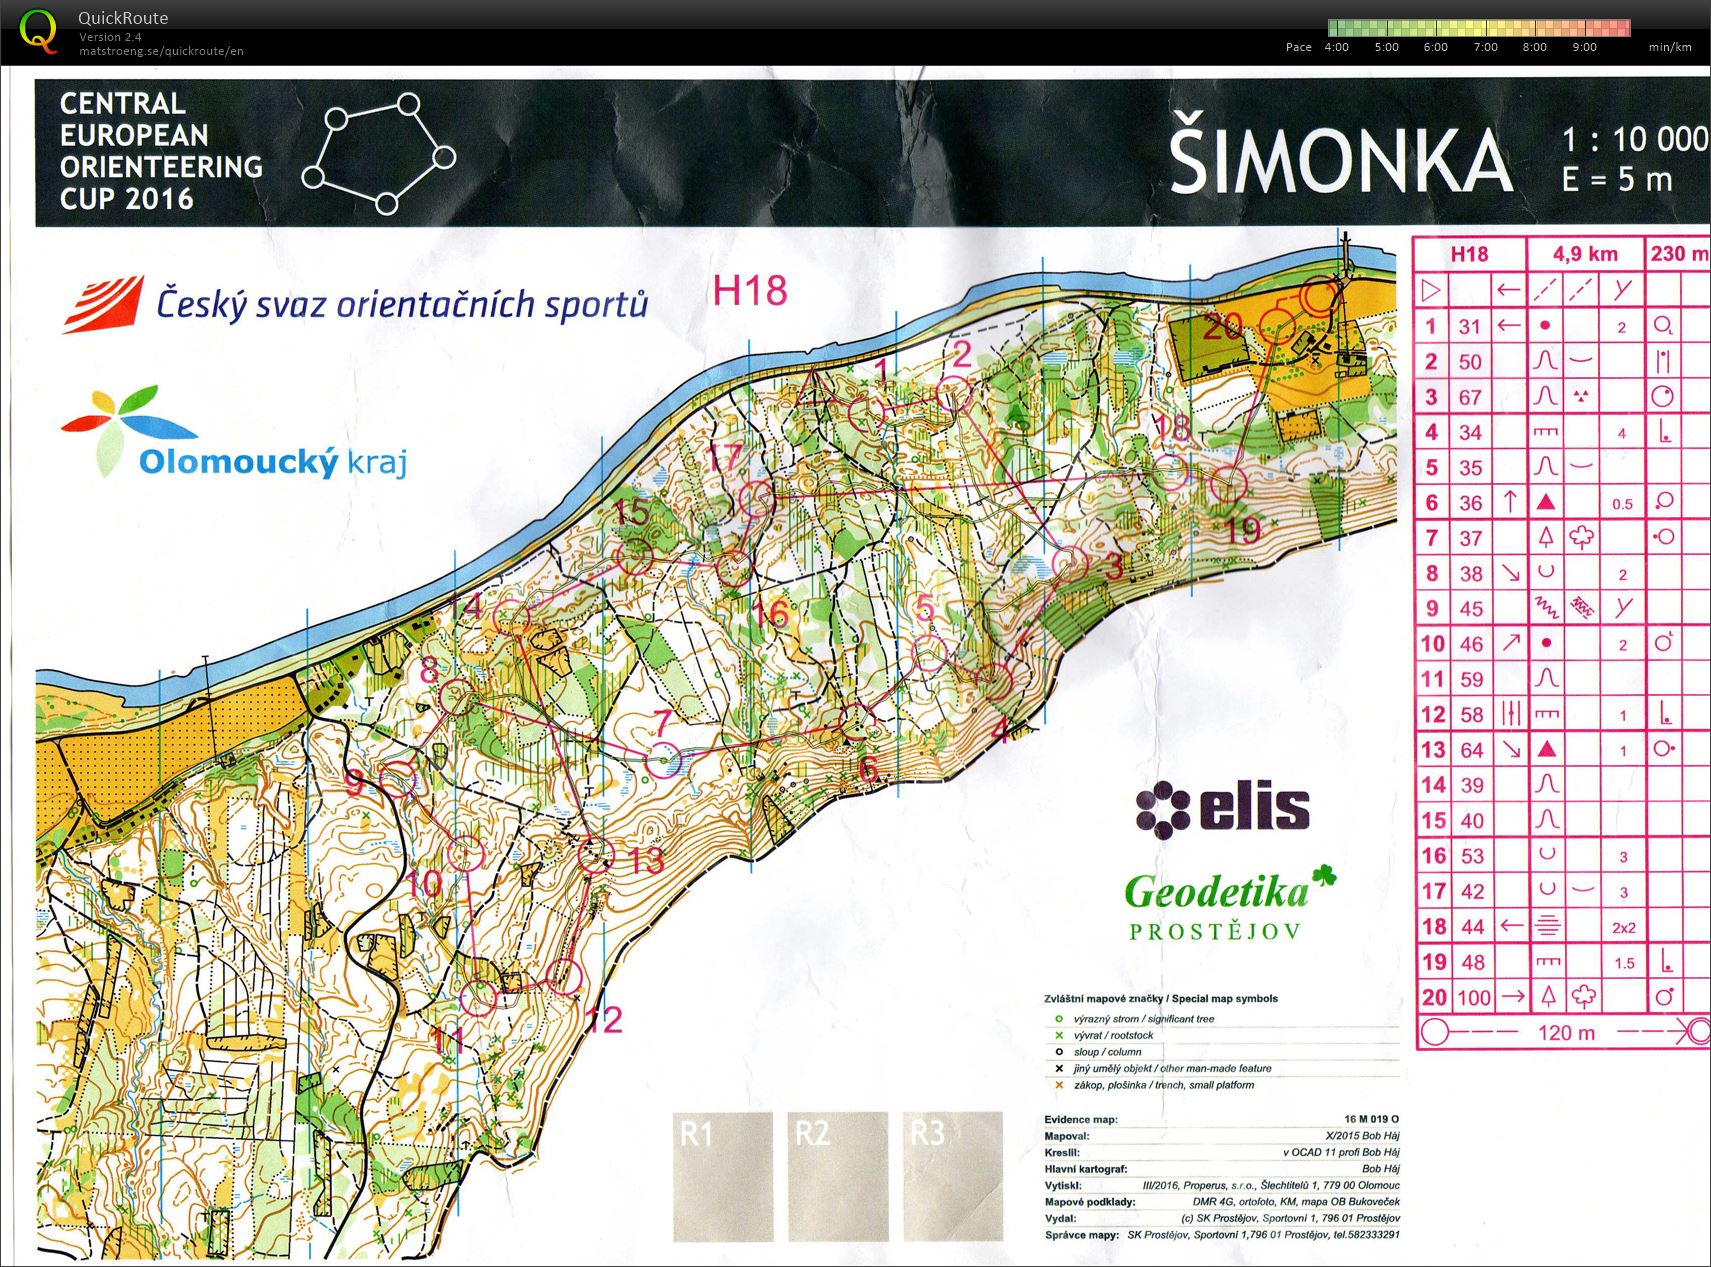Click control circle 19 on the map
Screen dimensions: 1711x1267
(1228, 485)
